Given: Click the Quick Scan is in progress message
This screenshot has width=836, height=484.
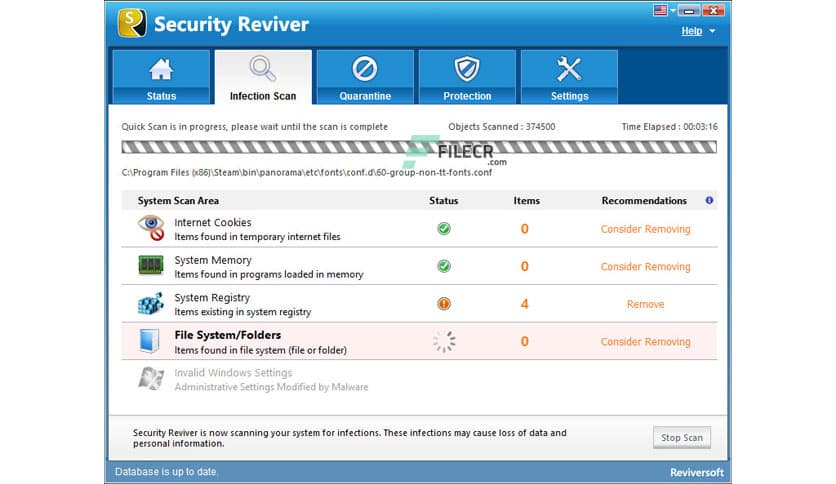Looking at the screenshot, I should (x=254, y=126).
